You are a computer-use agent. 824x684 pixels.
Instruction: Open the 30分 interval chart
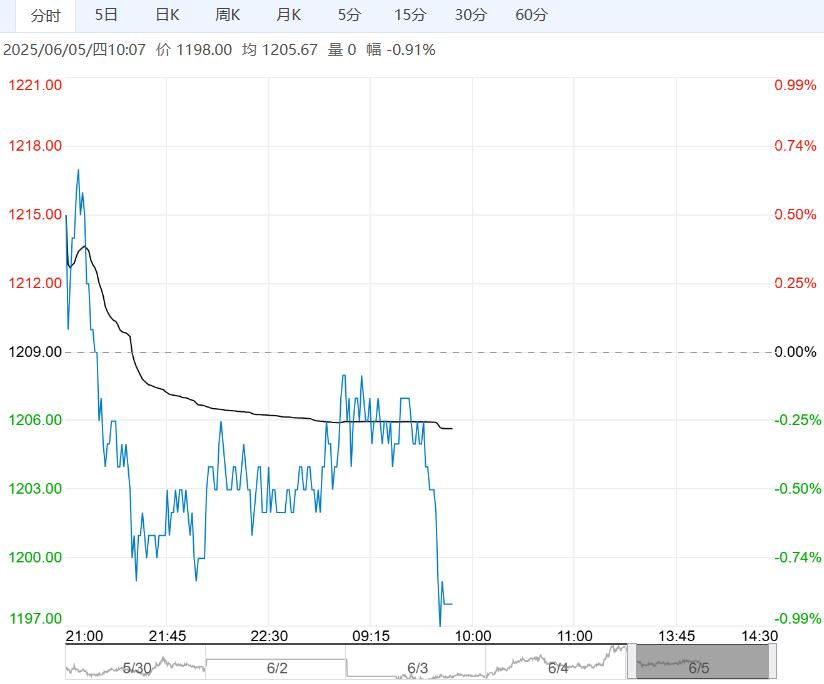pyautogui.click(x=470, y=15)
